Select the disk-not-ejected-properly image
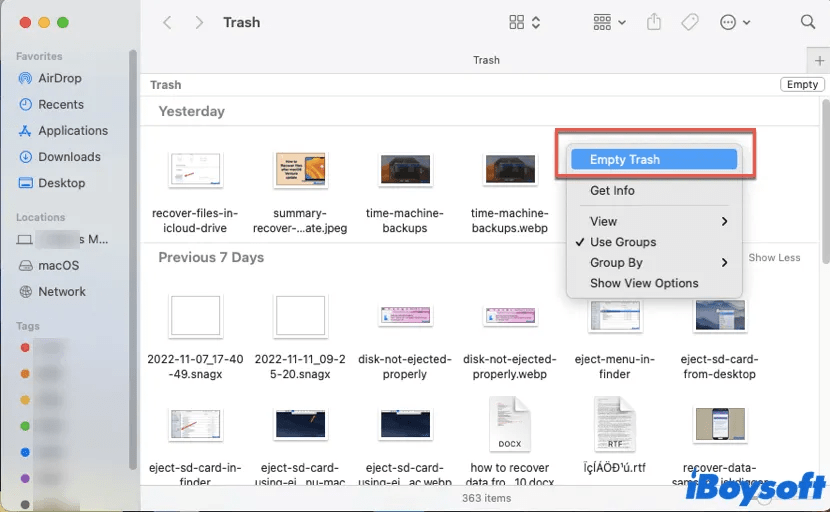This screenshot has height=512, width=834. [x=405, y=315]
